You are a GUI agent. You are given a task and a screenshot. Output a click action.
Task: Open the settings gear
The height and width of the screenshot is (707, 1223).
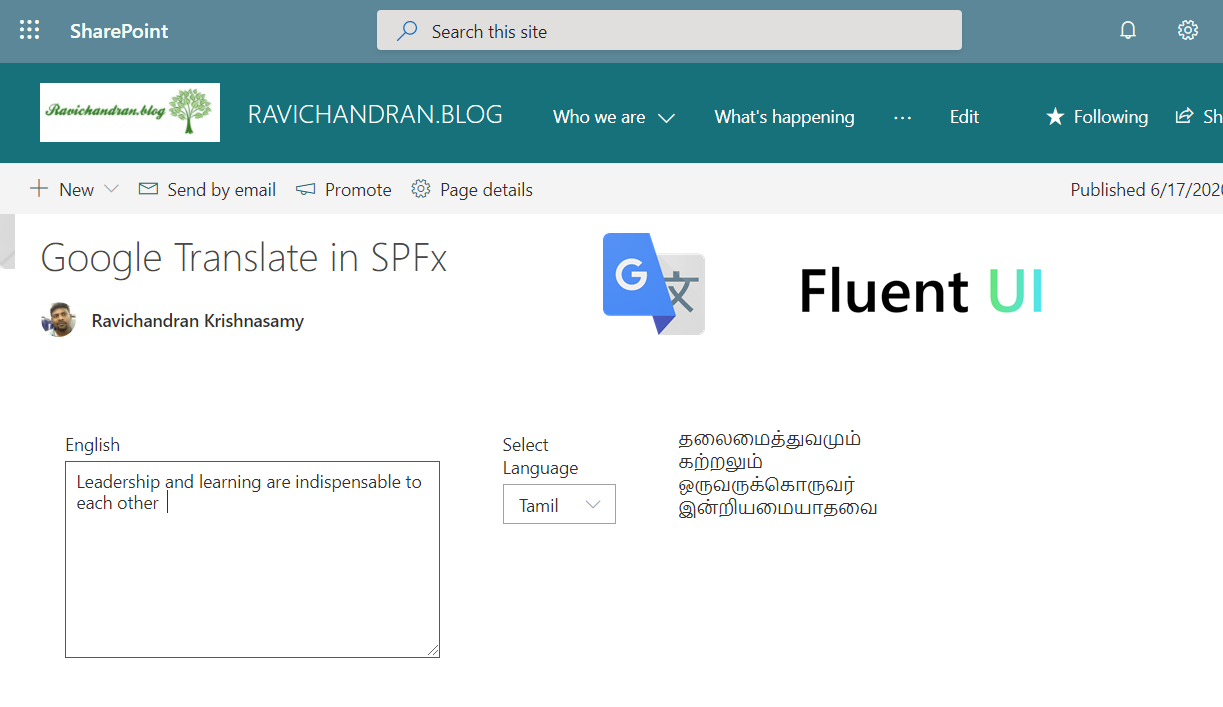coord(1187,31)
